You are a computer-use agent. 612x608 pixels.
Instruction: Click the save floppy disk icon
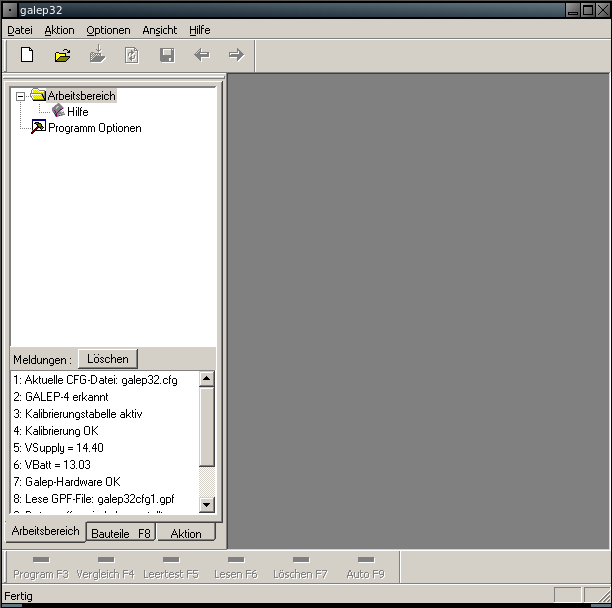tap(167, 55)
